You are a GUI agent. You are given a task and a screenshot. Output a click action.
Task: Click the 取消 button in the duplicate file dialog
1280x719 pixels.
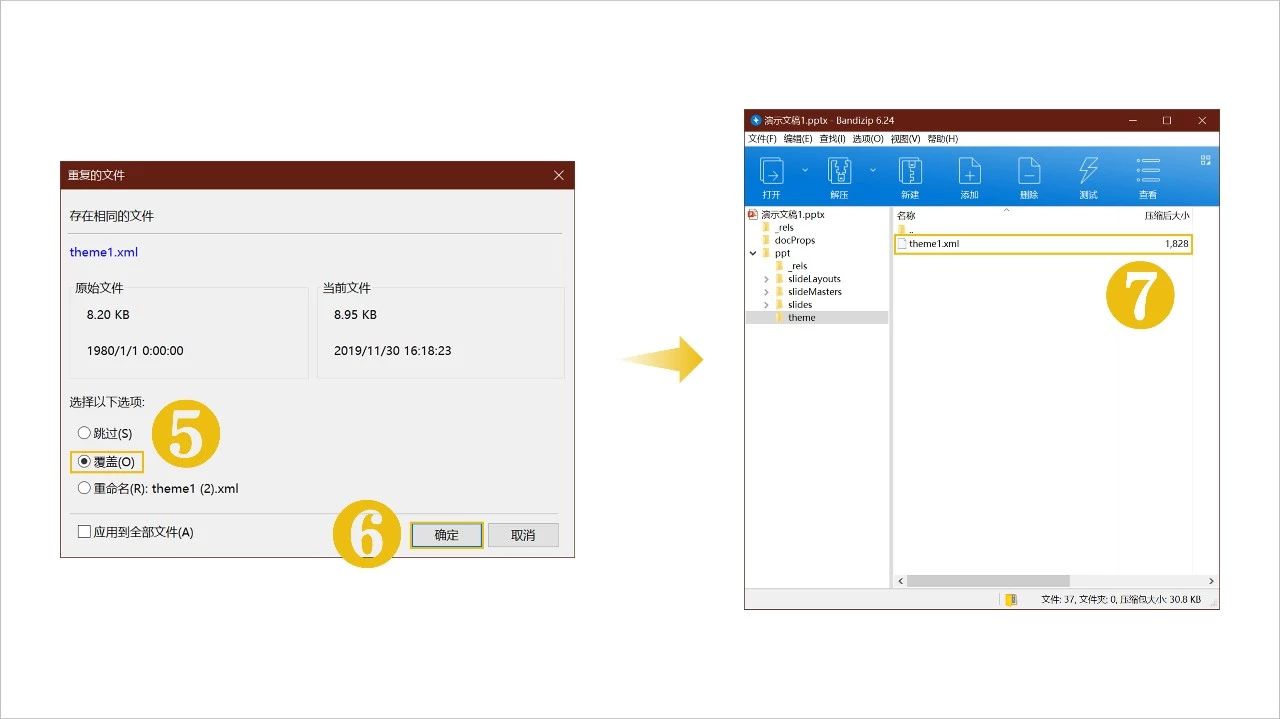[x=523, y=535]
